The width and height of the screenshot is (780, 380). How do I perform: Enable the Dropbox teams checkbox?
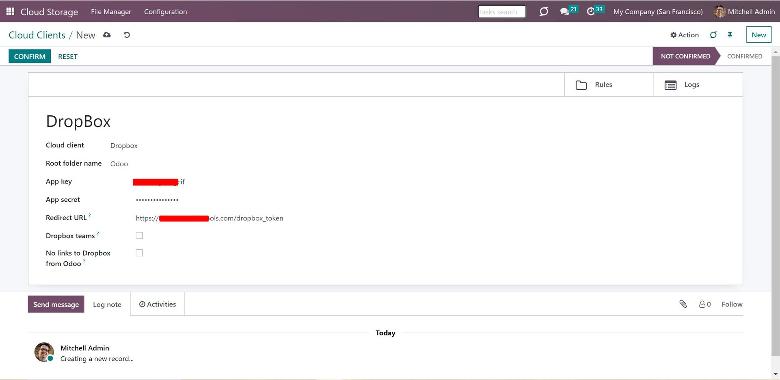click(139, 235)
